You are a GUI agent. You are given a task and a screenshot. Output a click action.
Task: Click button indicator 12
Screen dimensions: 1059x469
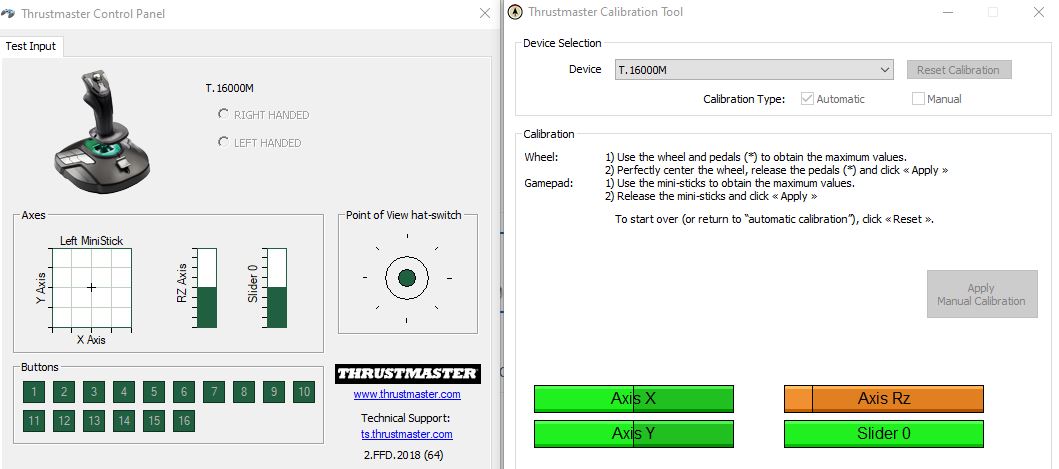point(63,421)
